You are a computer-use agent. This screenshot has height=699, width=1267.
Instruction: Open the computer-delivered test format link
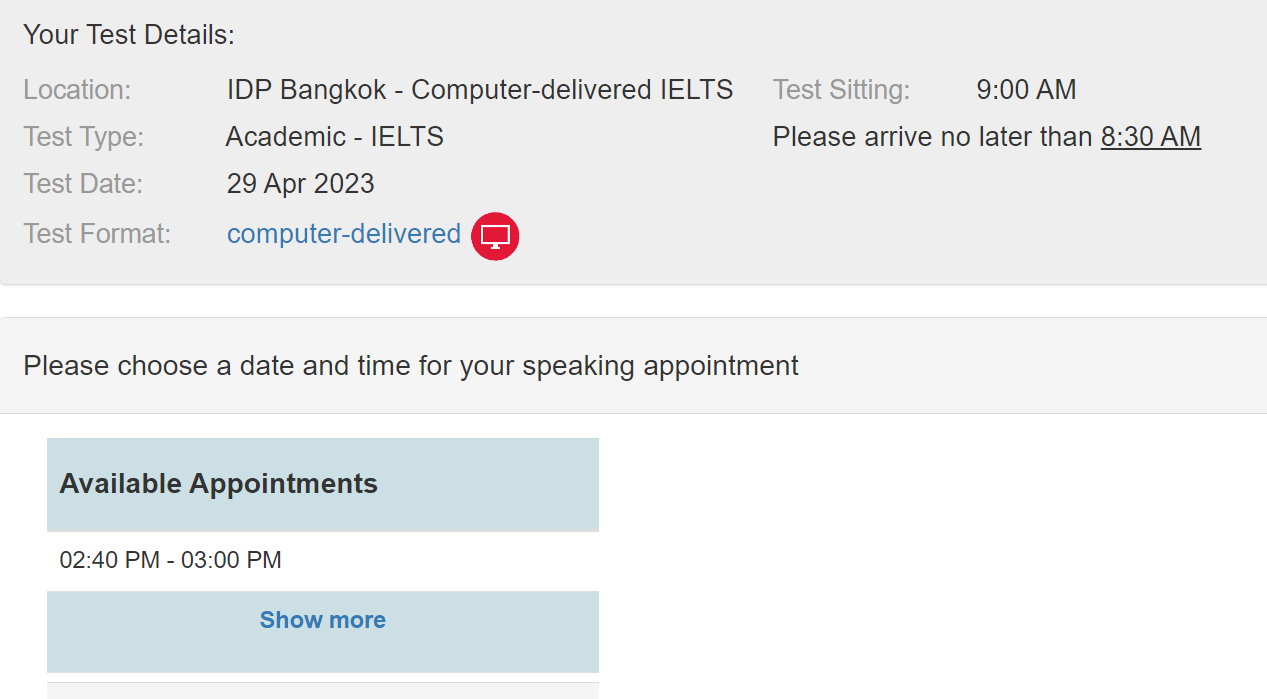click(344, 234)
